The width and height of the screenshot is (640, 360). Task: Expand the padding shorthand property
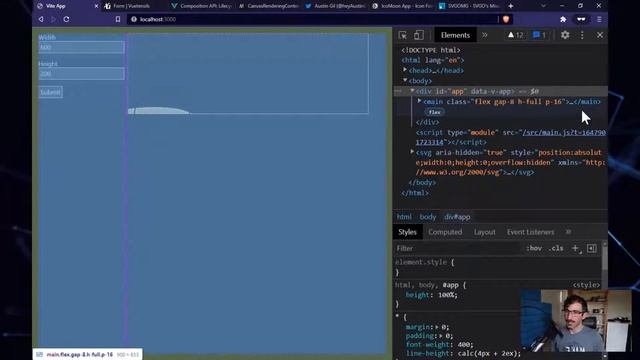(440, 336)
